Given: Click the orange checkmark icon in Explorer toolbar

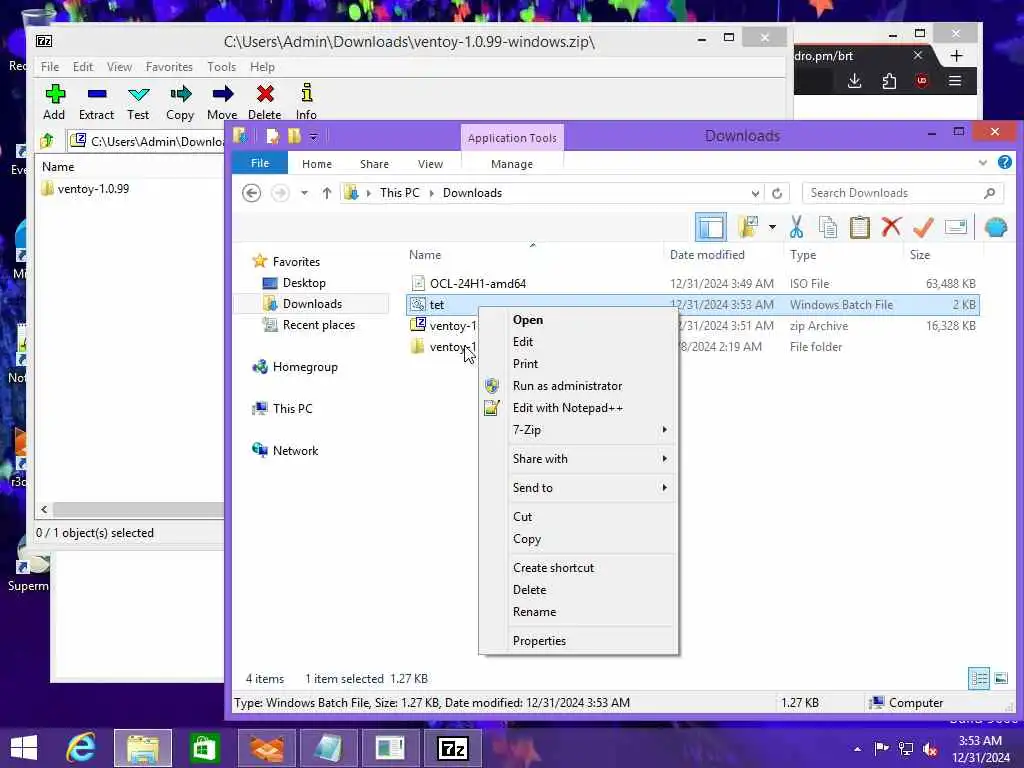Looking at the screenshot, I should [x=923, y=227].
